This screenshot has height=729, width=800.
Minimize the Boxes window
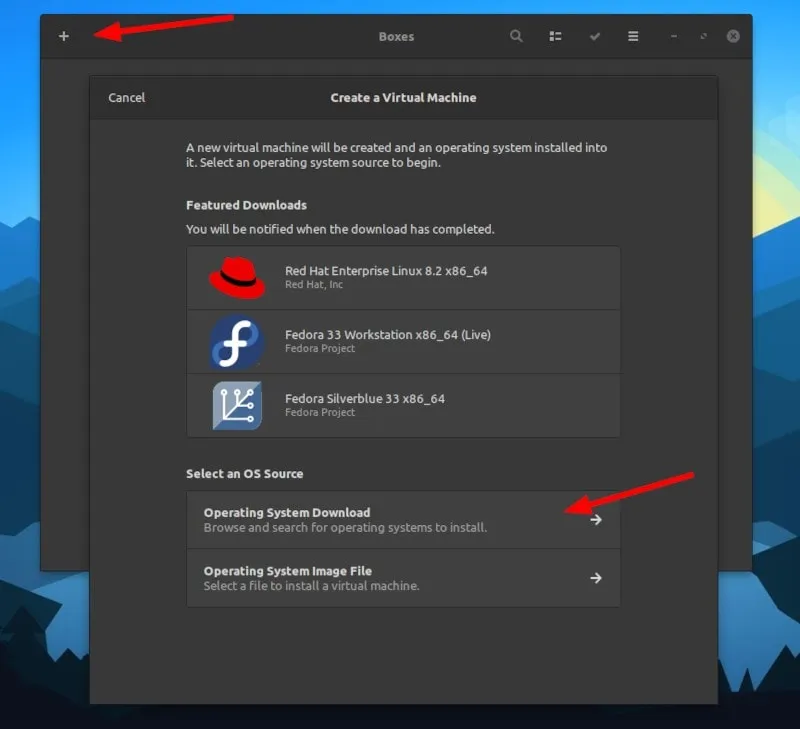click(674, 36)
